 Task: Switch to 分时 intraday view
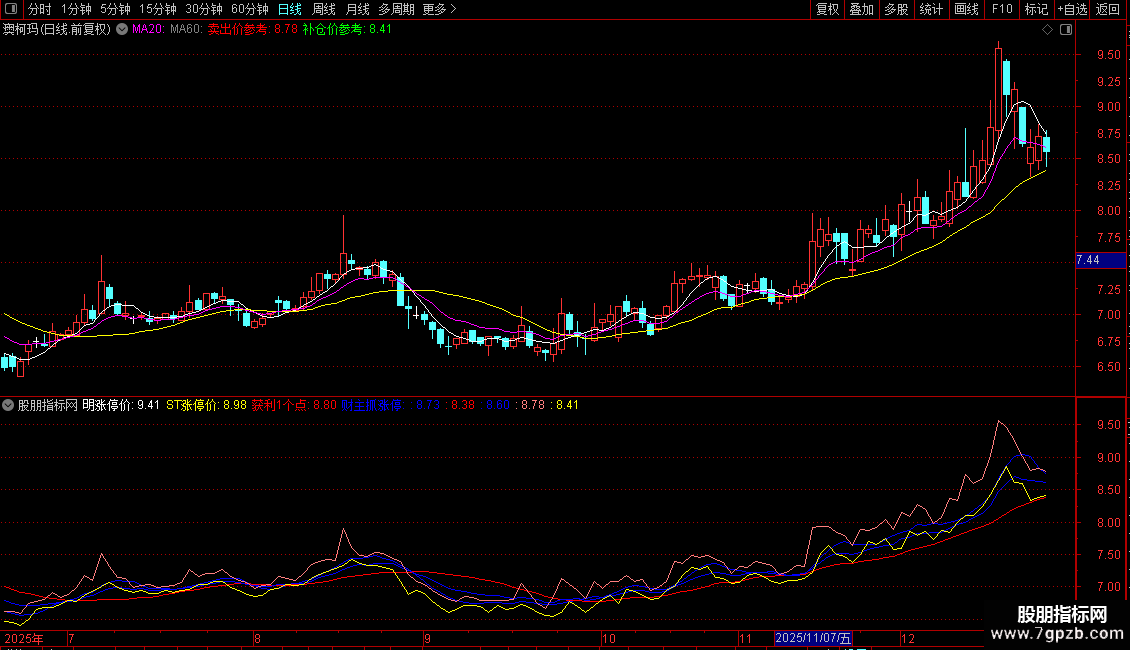pyautogui.click(x=39, y=9)
